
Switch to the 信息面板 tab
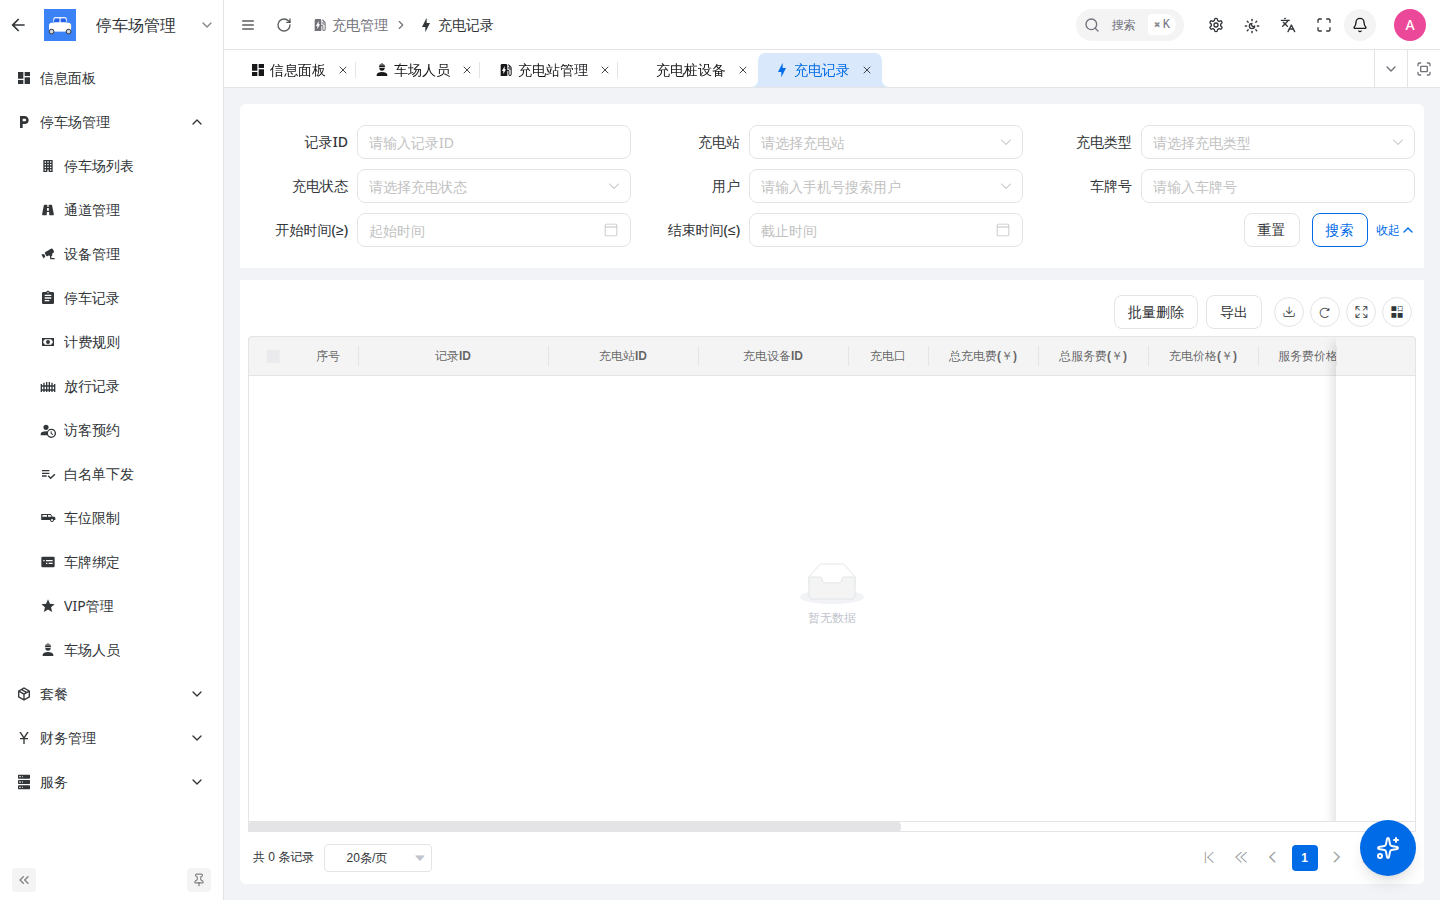288,70
